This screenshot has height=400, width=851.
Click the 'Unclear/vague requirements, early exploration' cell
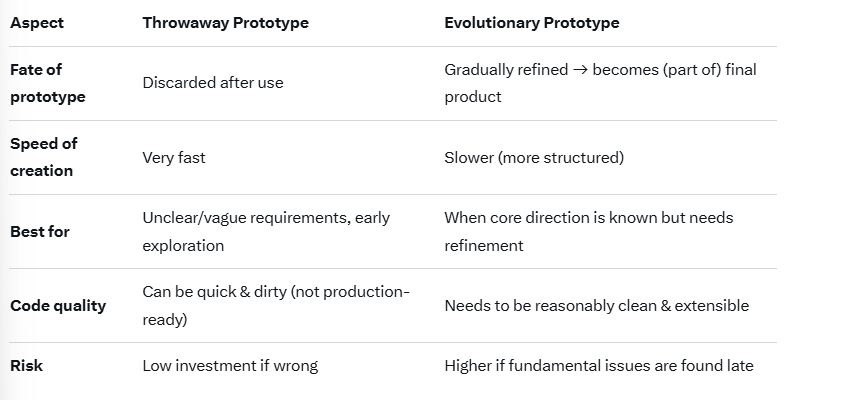265,231
